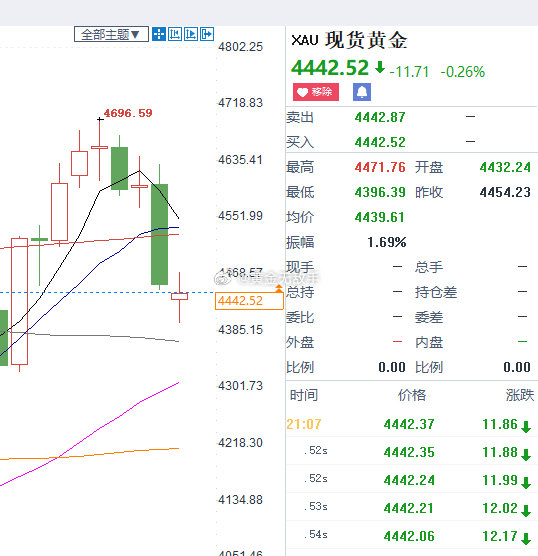This screenshot has height=556, width=538.
Task: Click the 最高 value 4471.76
Action: (x=380, y=167)
